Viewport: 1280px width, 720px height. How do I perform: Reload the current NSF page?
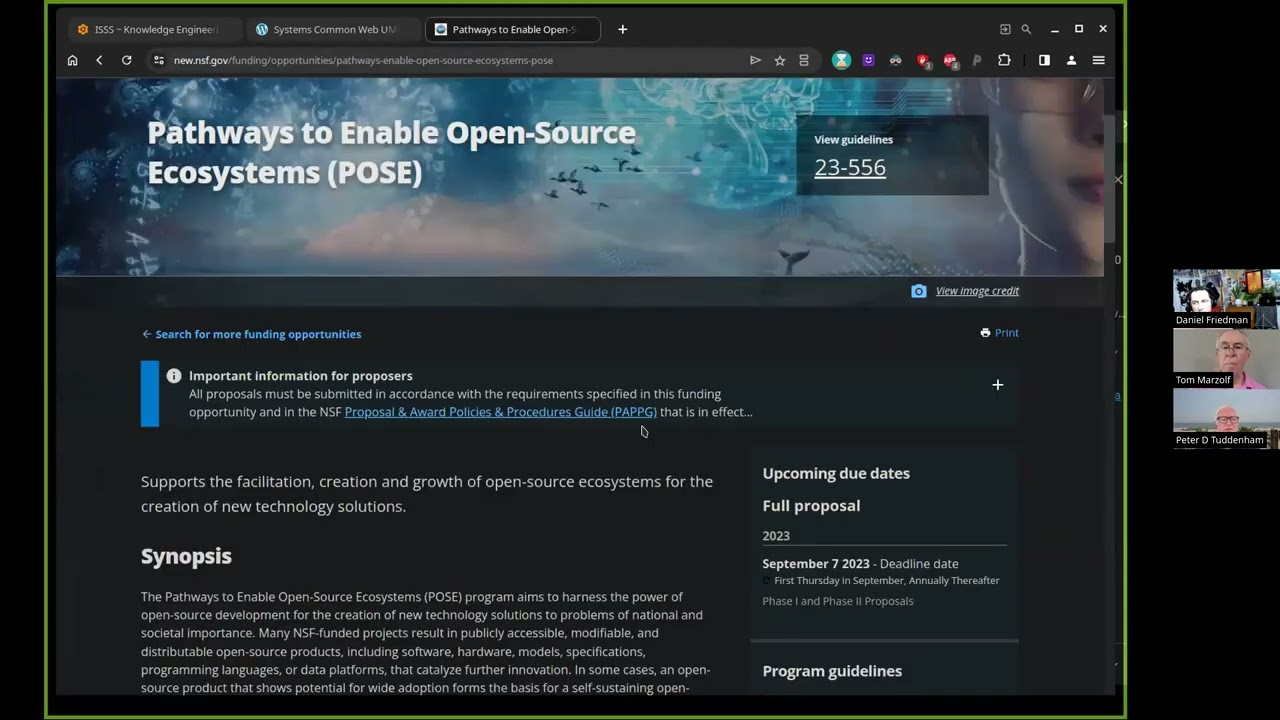coord(126,60)
